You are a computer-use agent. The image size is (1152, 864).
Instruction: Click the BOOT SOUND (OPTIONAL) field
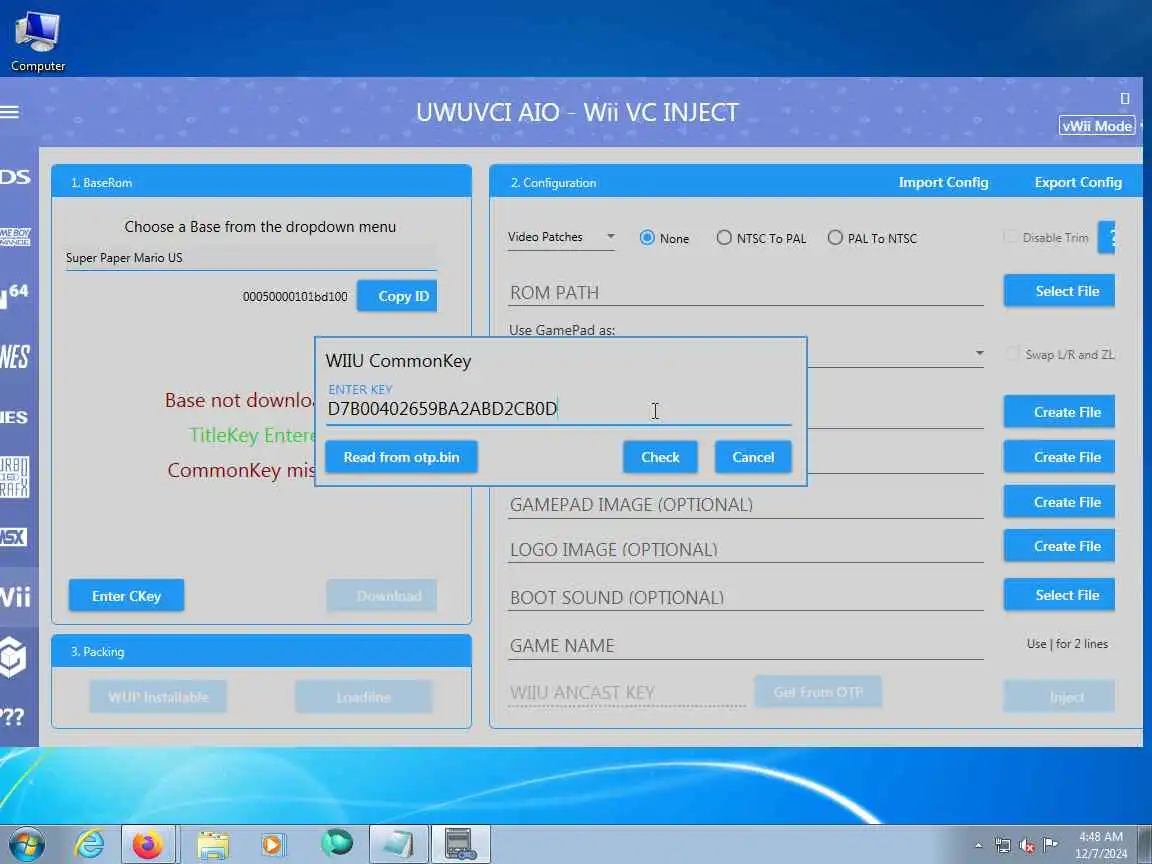(x=745, y=597)
